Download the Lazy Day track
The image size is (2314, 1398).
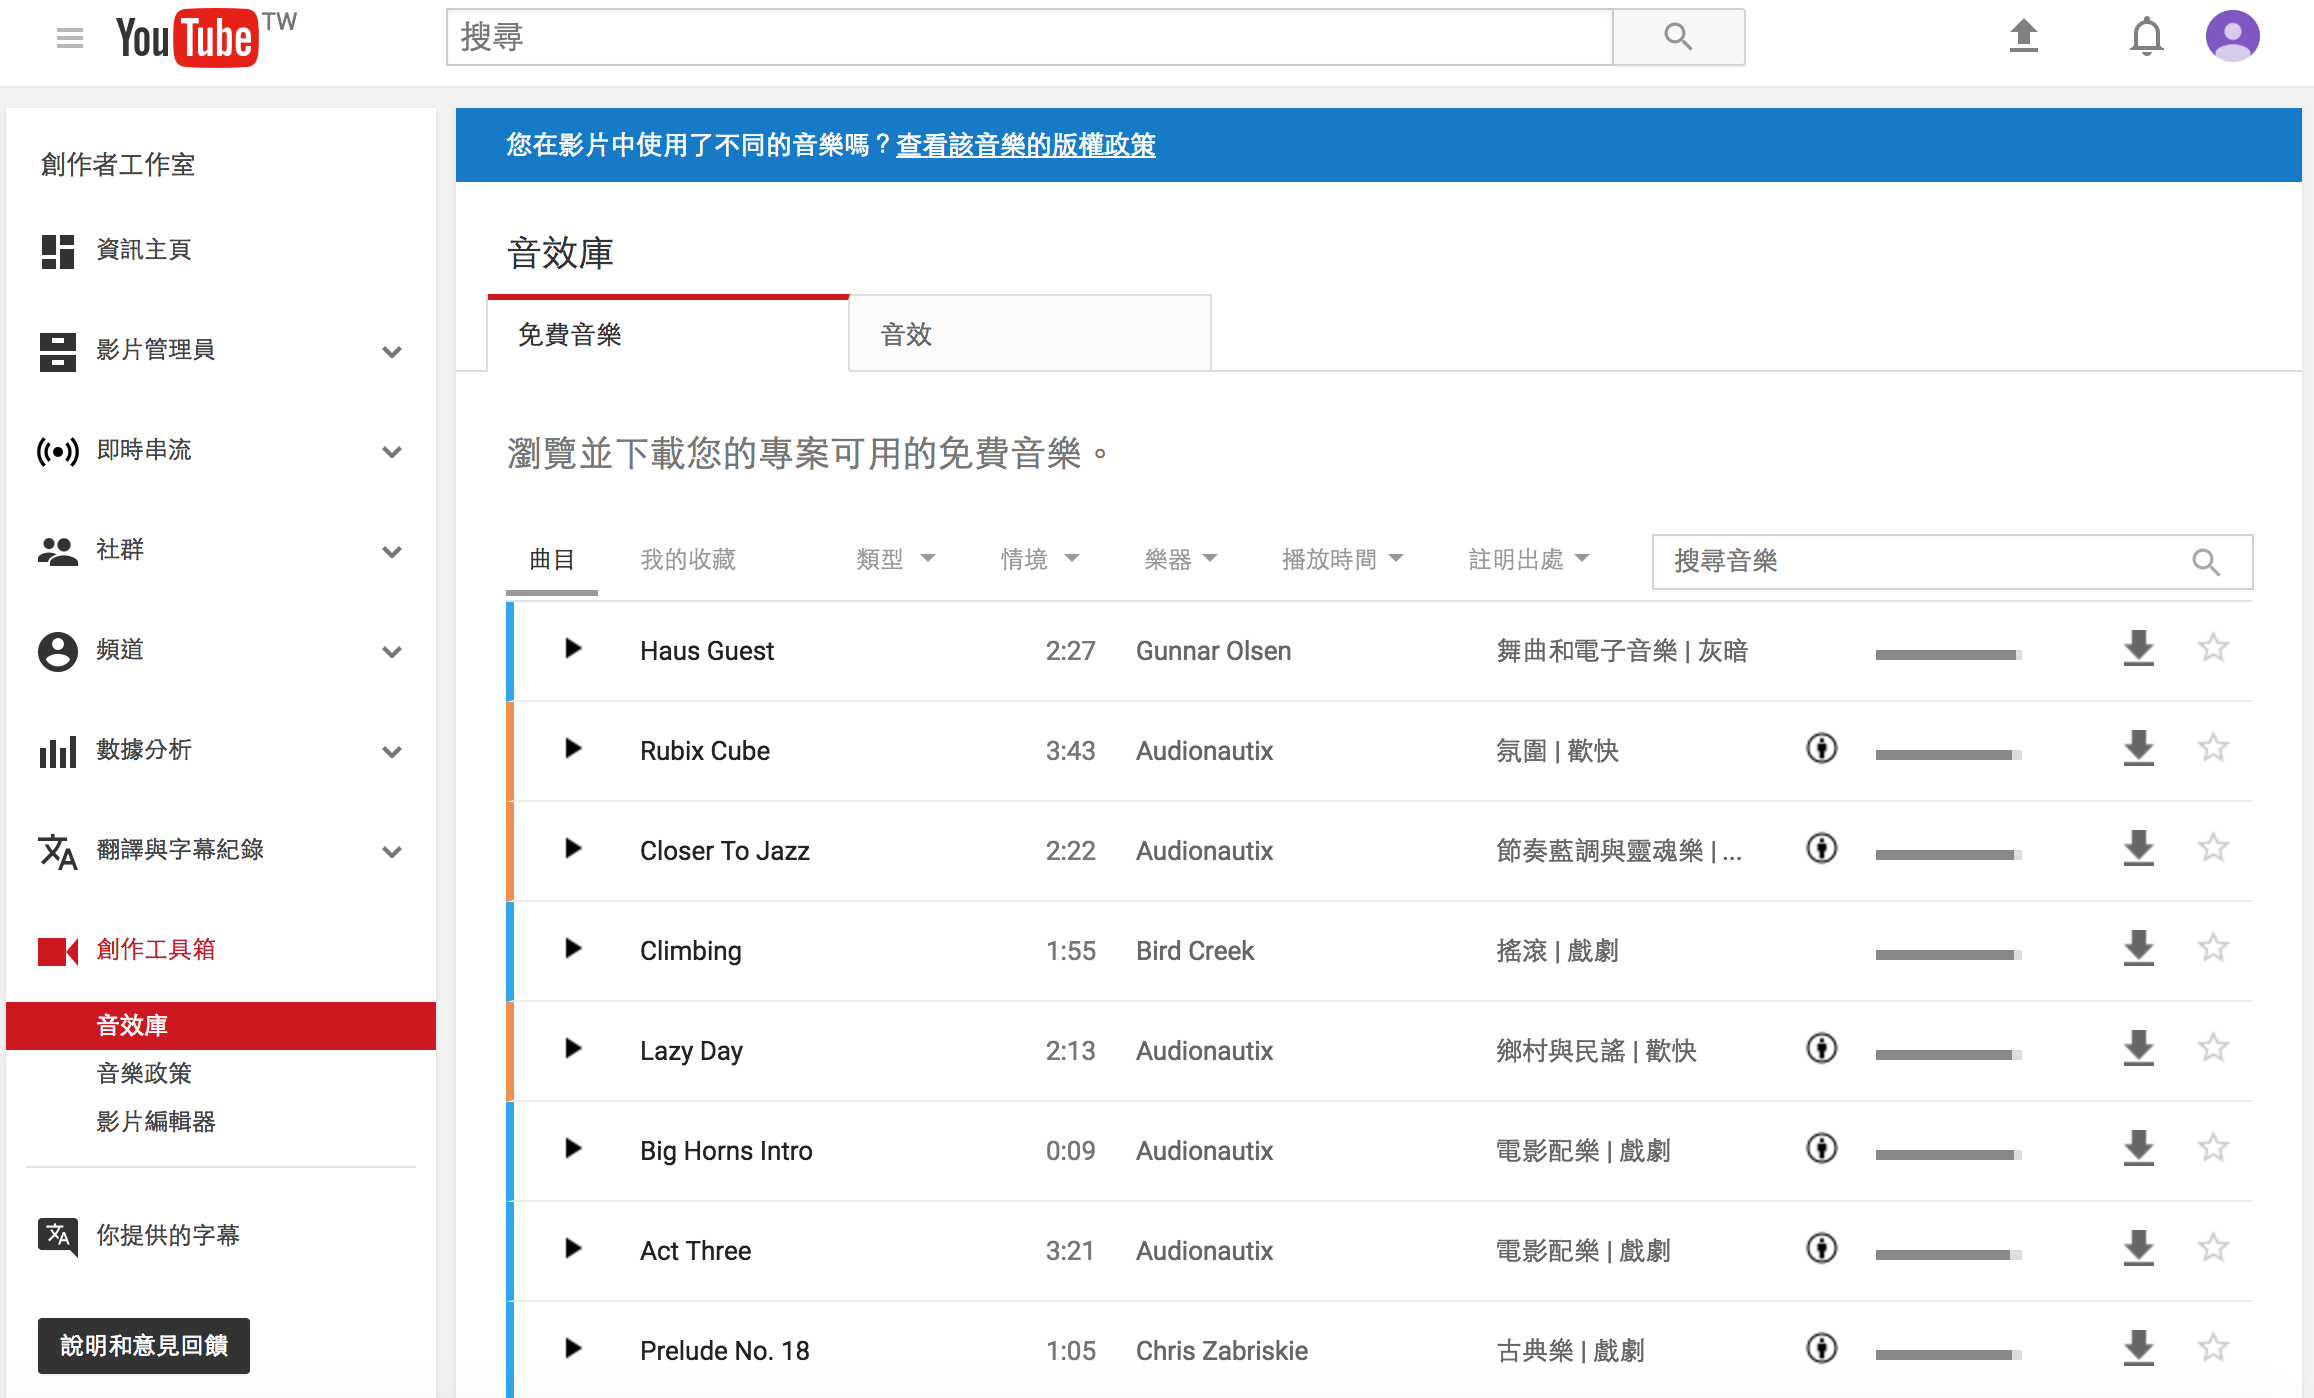pos(2139,1049)
